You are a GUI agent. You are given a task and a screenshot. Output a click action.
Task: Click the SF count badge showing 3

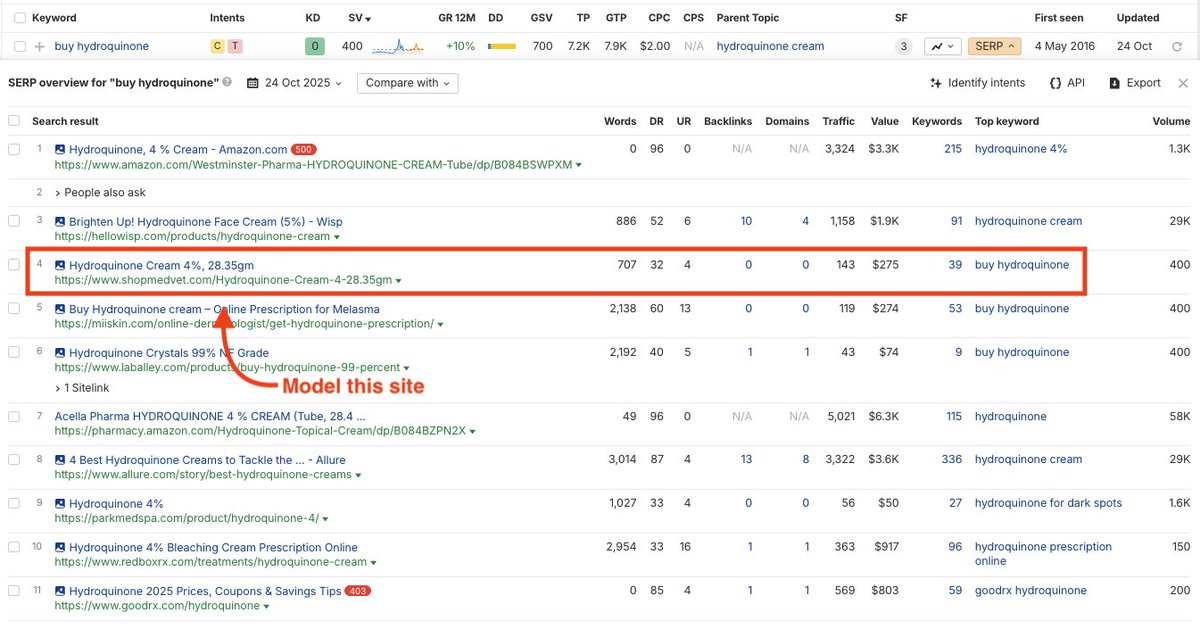pos(903,46)
